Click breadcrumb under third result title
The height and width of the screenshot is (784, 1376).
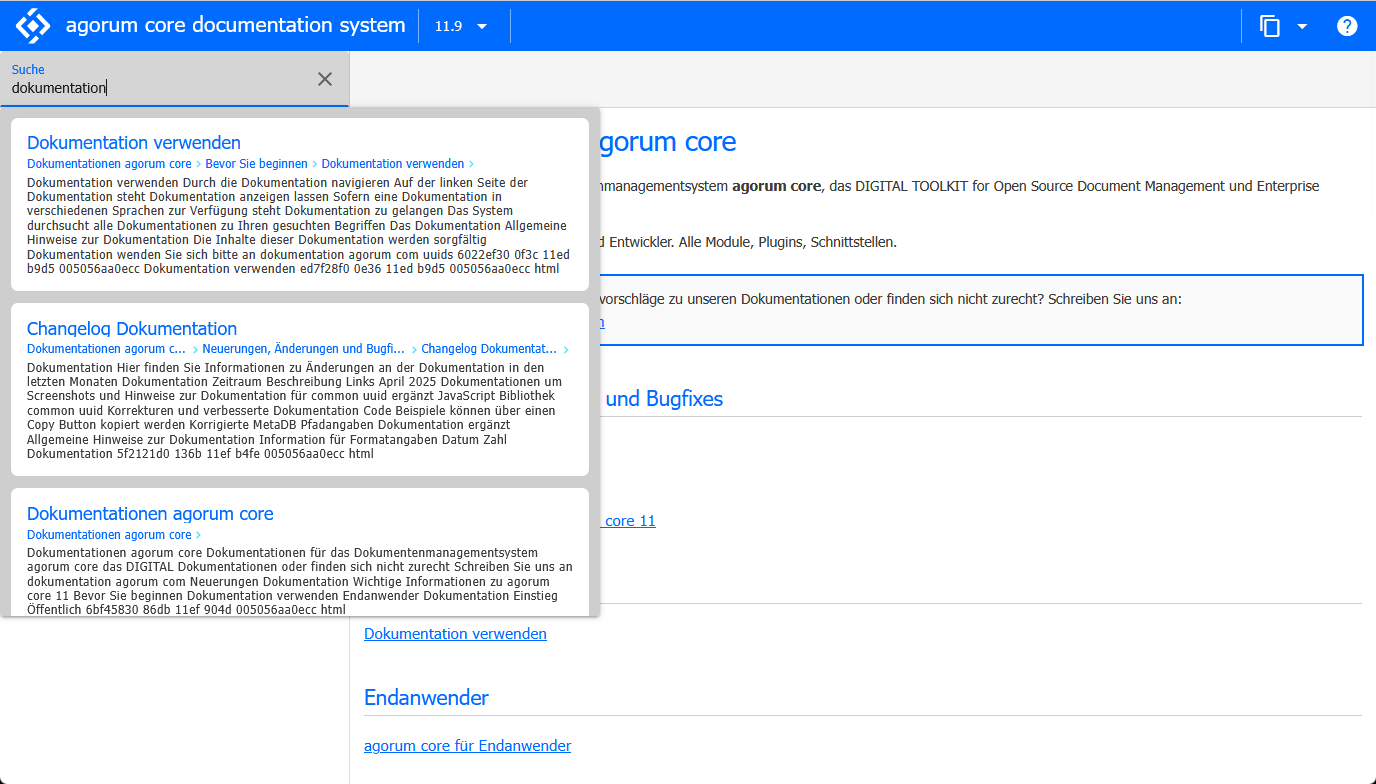[x=109, y=535]
